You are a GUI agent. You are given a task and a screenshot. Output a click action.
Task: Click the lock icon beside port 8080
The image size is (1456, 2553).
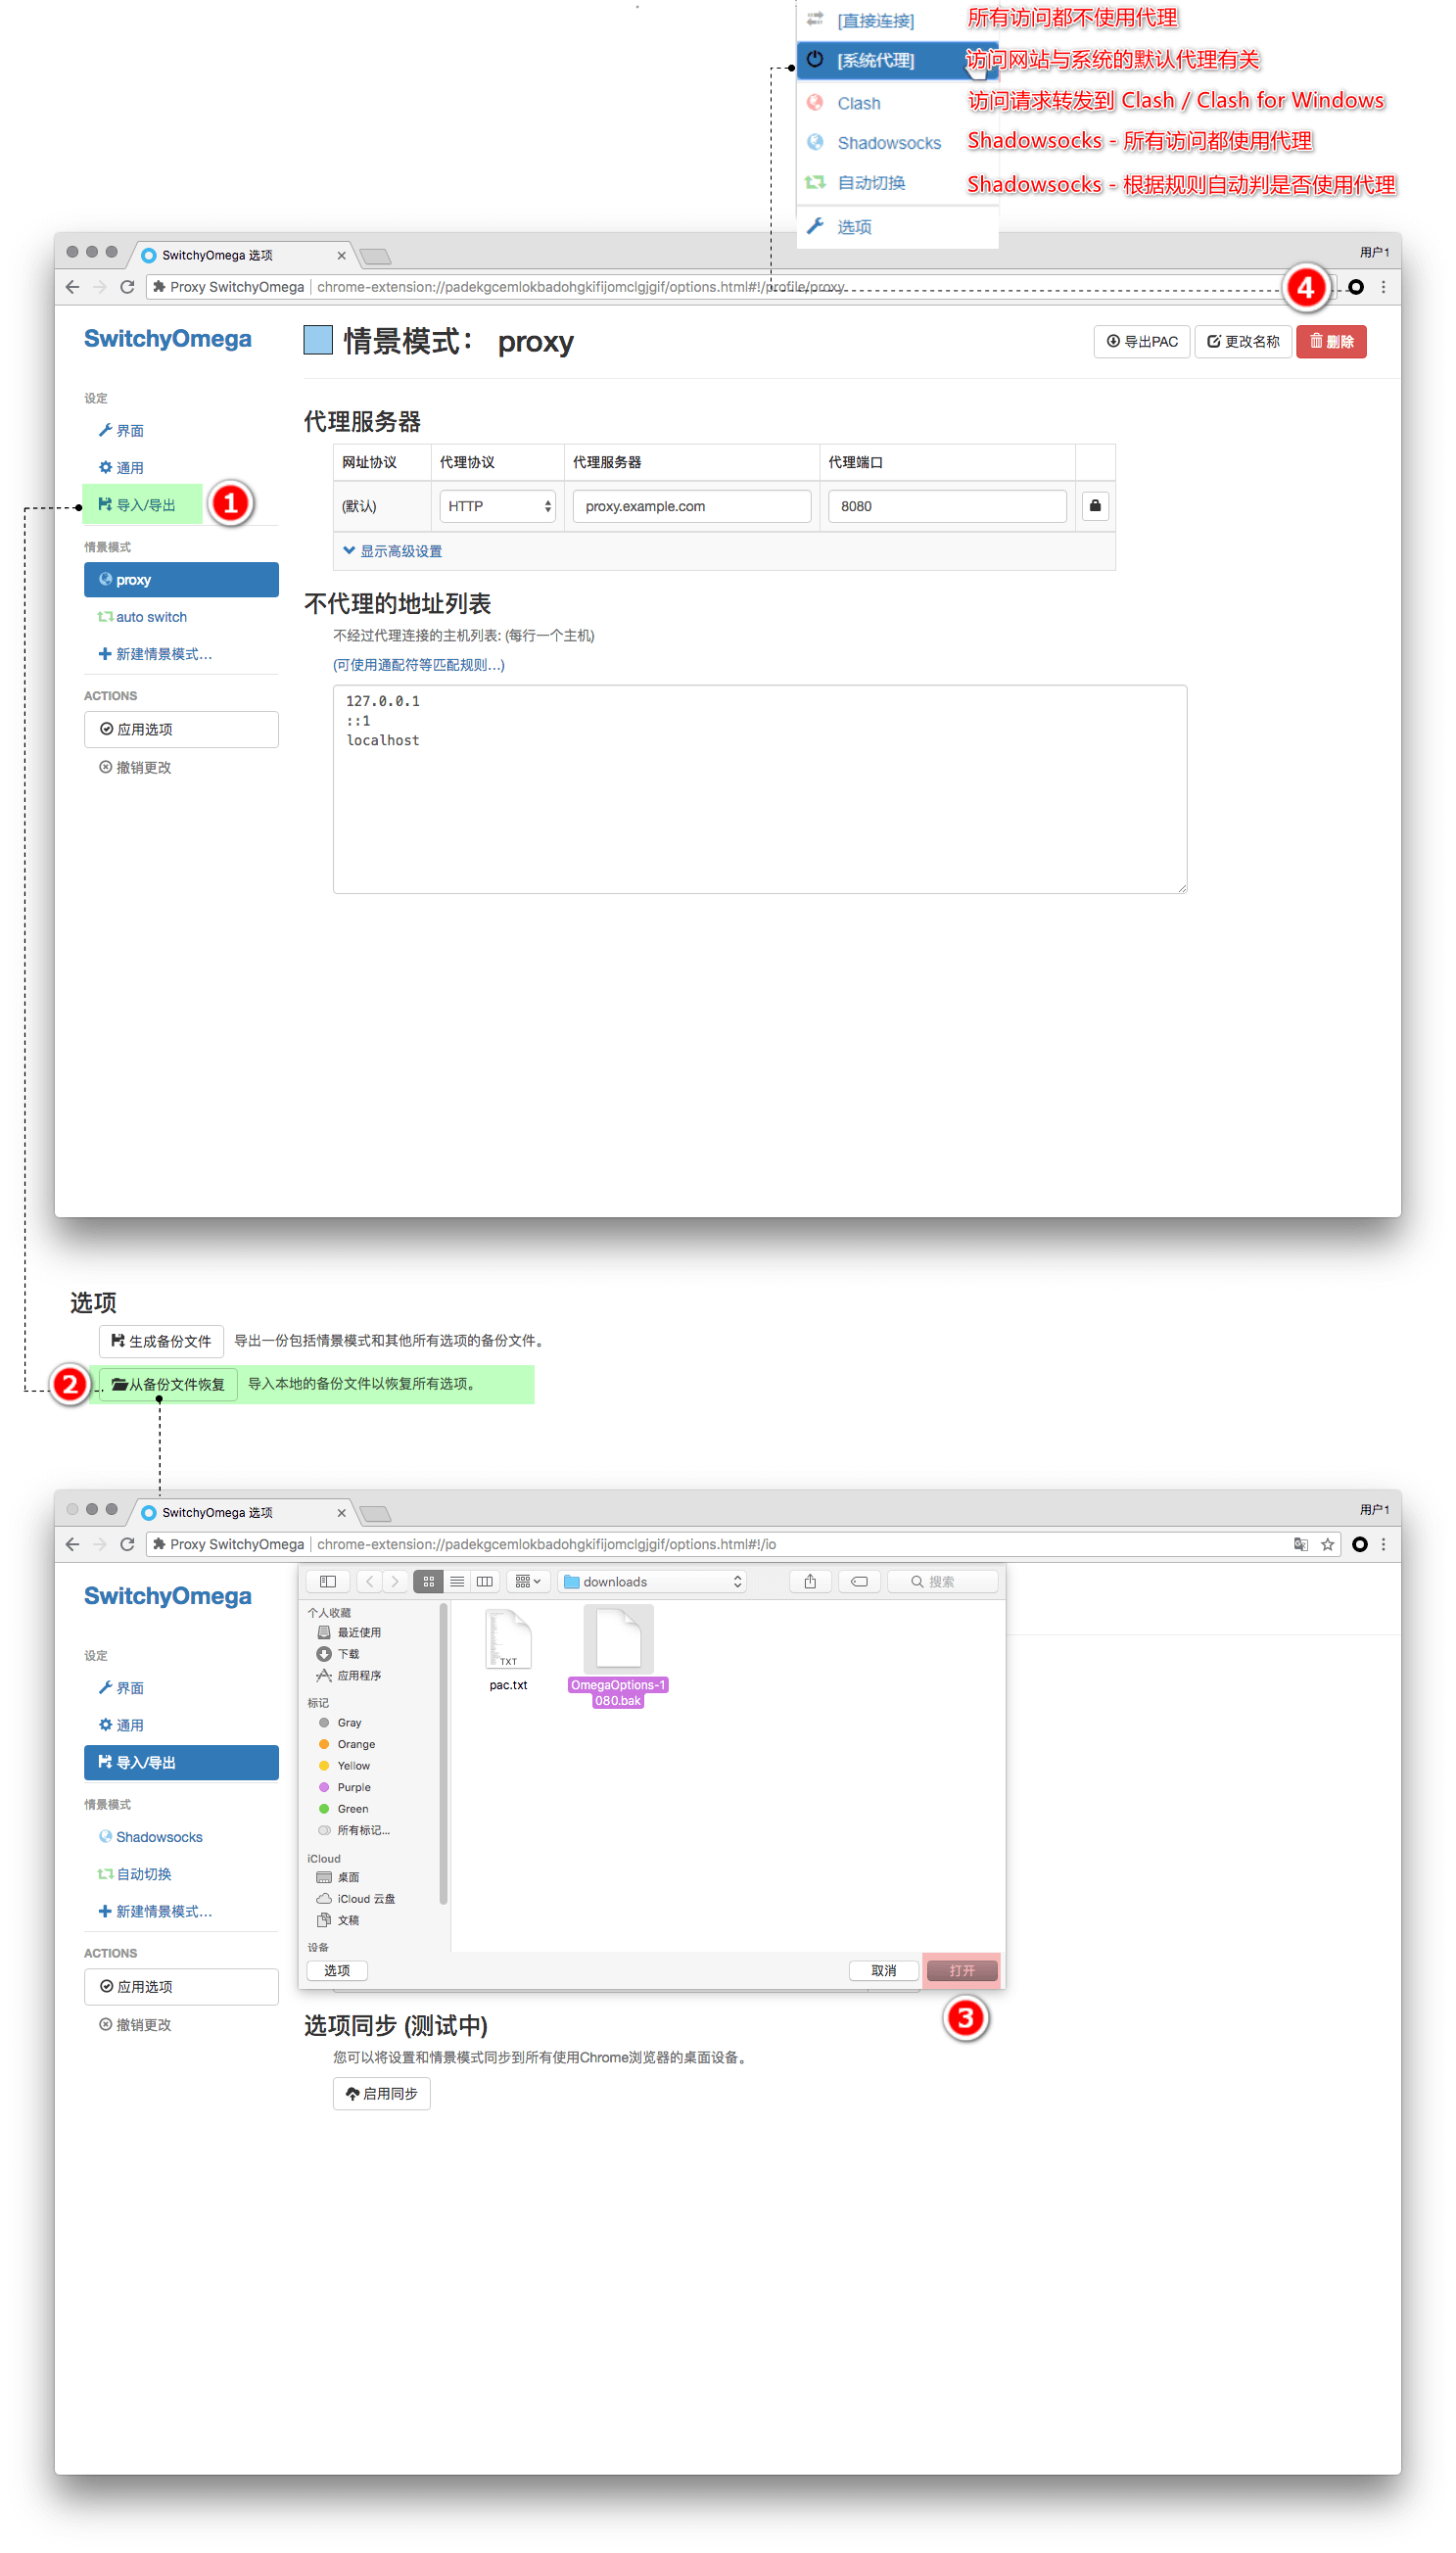(x=1095, y=506)
